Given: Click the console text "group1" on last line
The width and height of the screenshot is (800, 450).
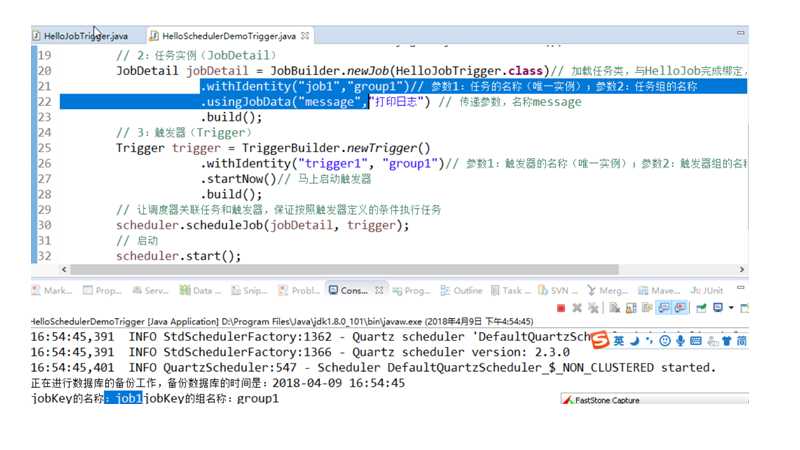Looking at the screenshot, I should pyautogui.click(x=258, y=398).
